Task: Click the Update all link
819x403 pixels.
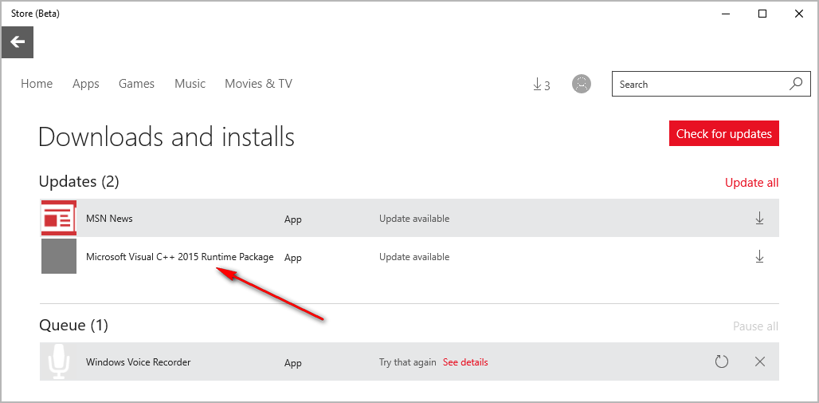Action: click(751, 183)
